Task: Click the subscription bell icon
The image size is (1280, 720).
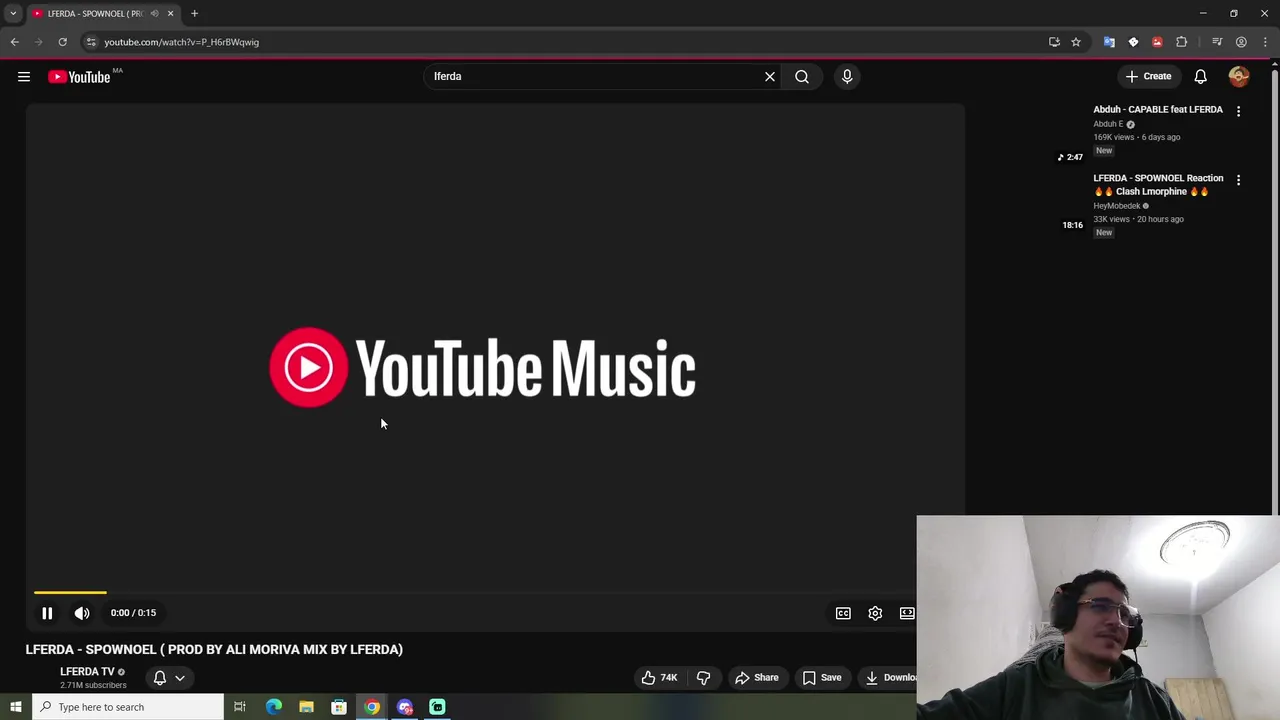Action: coord(159,678)
